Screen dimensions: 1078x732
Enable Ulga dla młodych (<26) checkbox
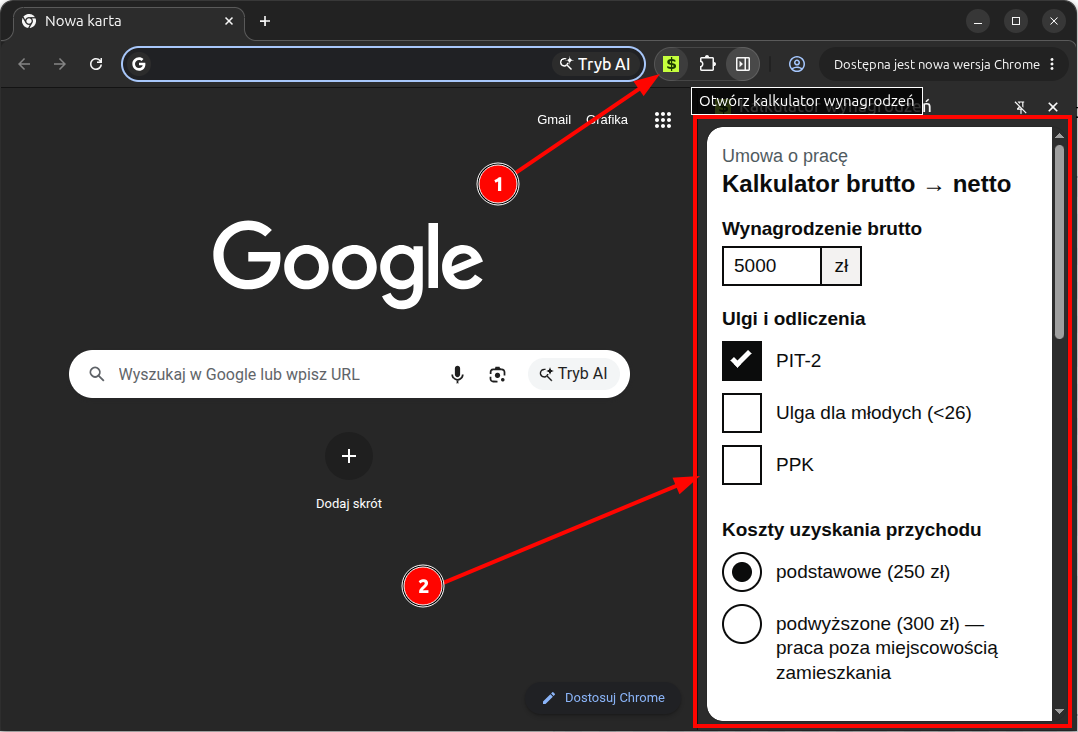pyautogui.click(x=741, y=412)
